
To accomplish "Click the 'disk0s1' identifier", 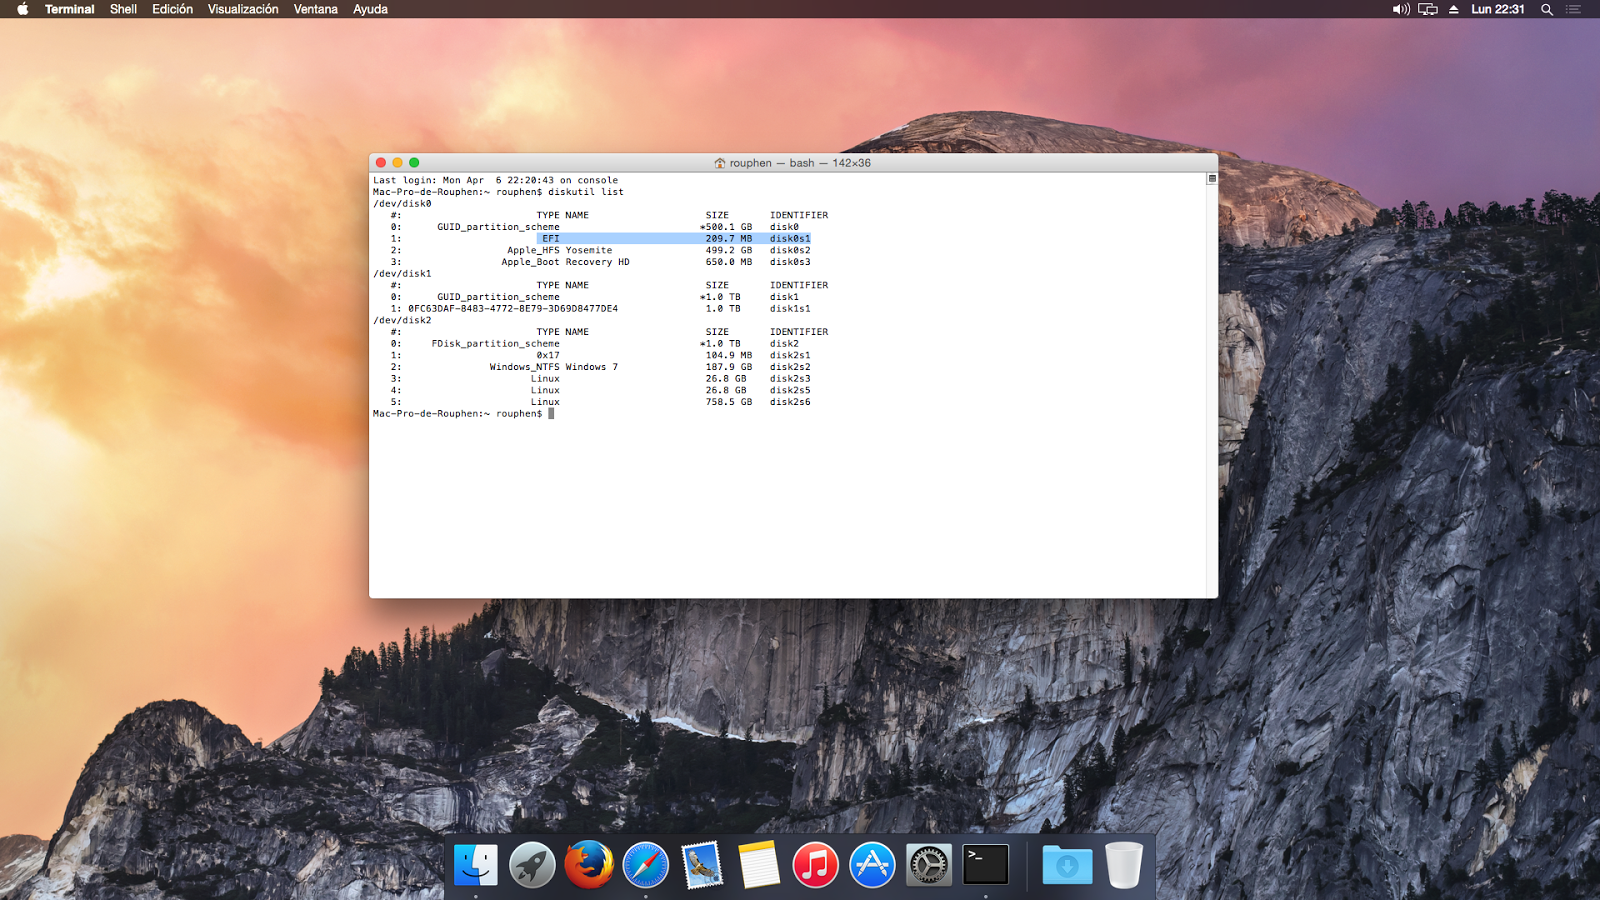I will click(790, 239).
